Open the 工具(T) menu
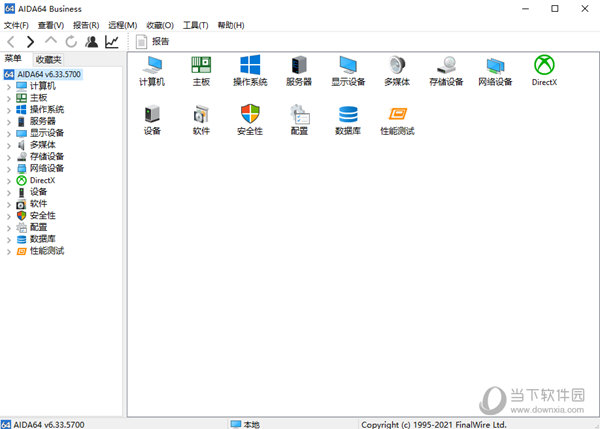Screen dimensions: 600x429 [196, 25]
